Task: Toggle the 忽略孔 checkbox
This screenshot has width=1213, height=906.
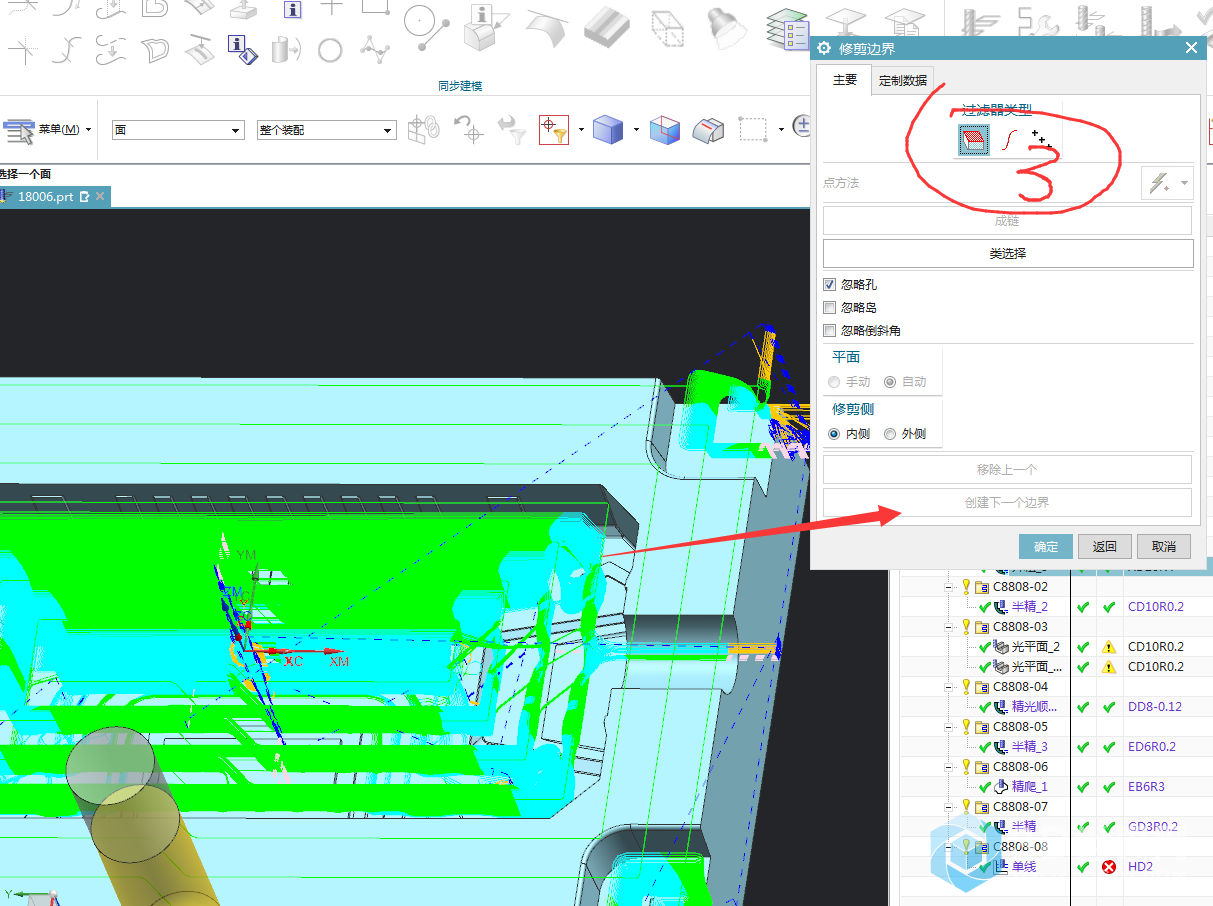Action: coord(829,285)
